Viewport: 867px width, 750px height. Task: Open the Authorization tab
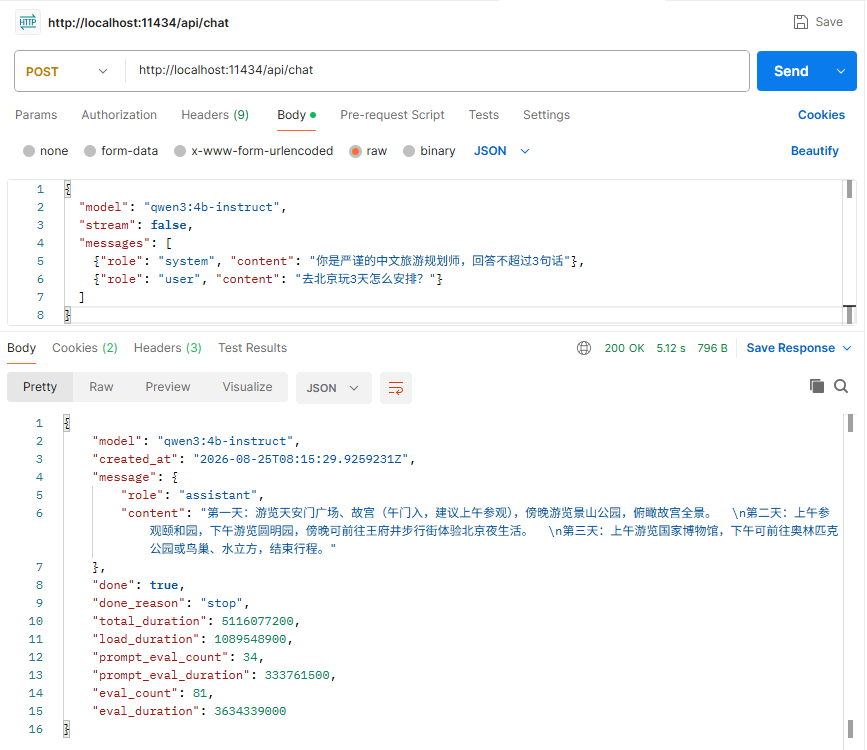[x=119, y=115]
